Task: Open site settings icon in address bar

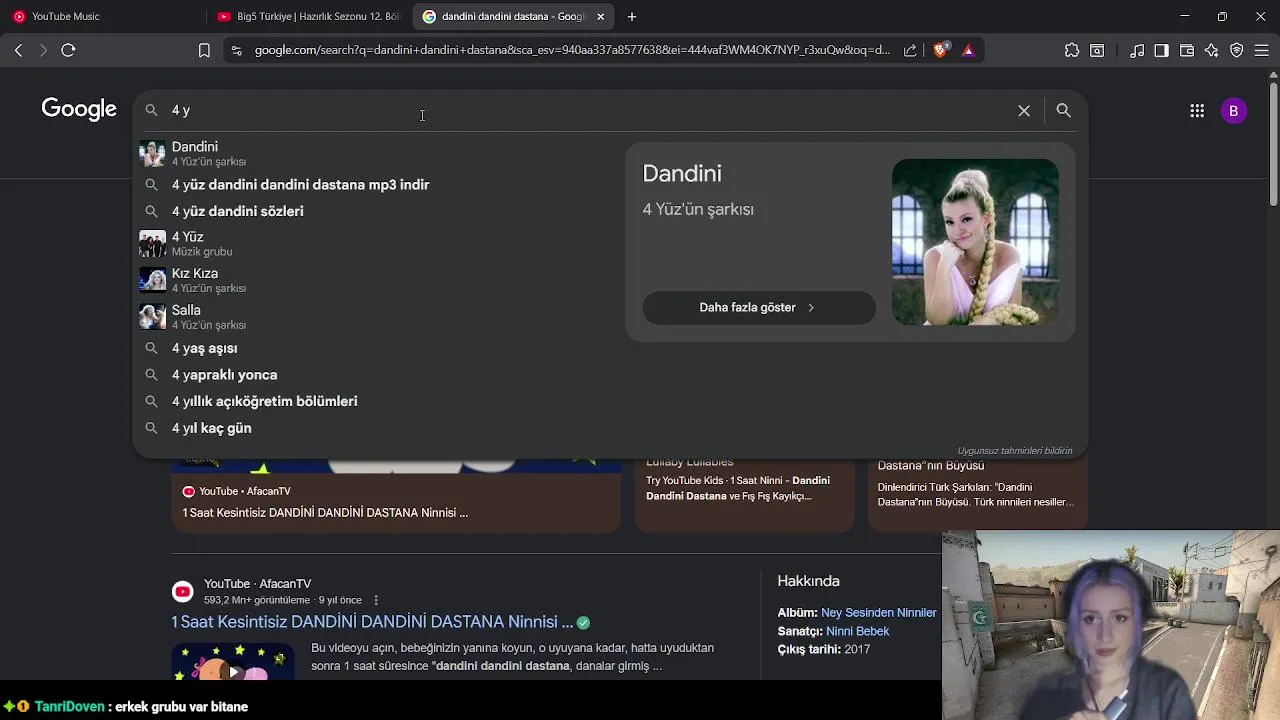Action: (236, 50)
